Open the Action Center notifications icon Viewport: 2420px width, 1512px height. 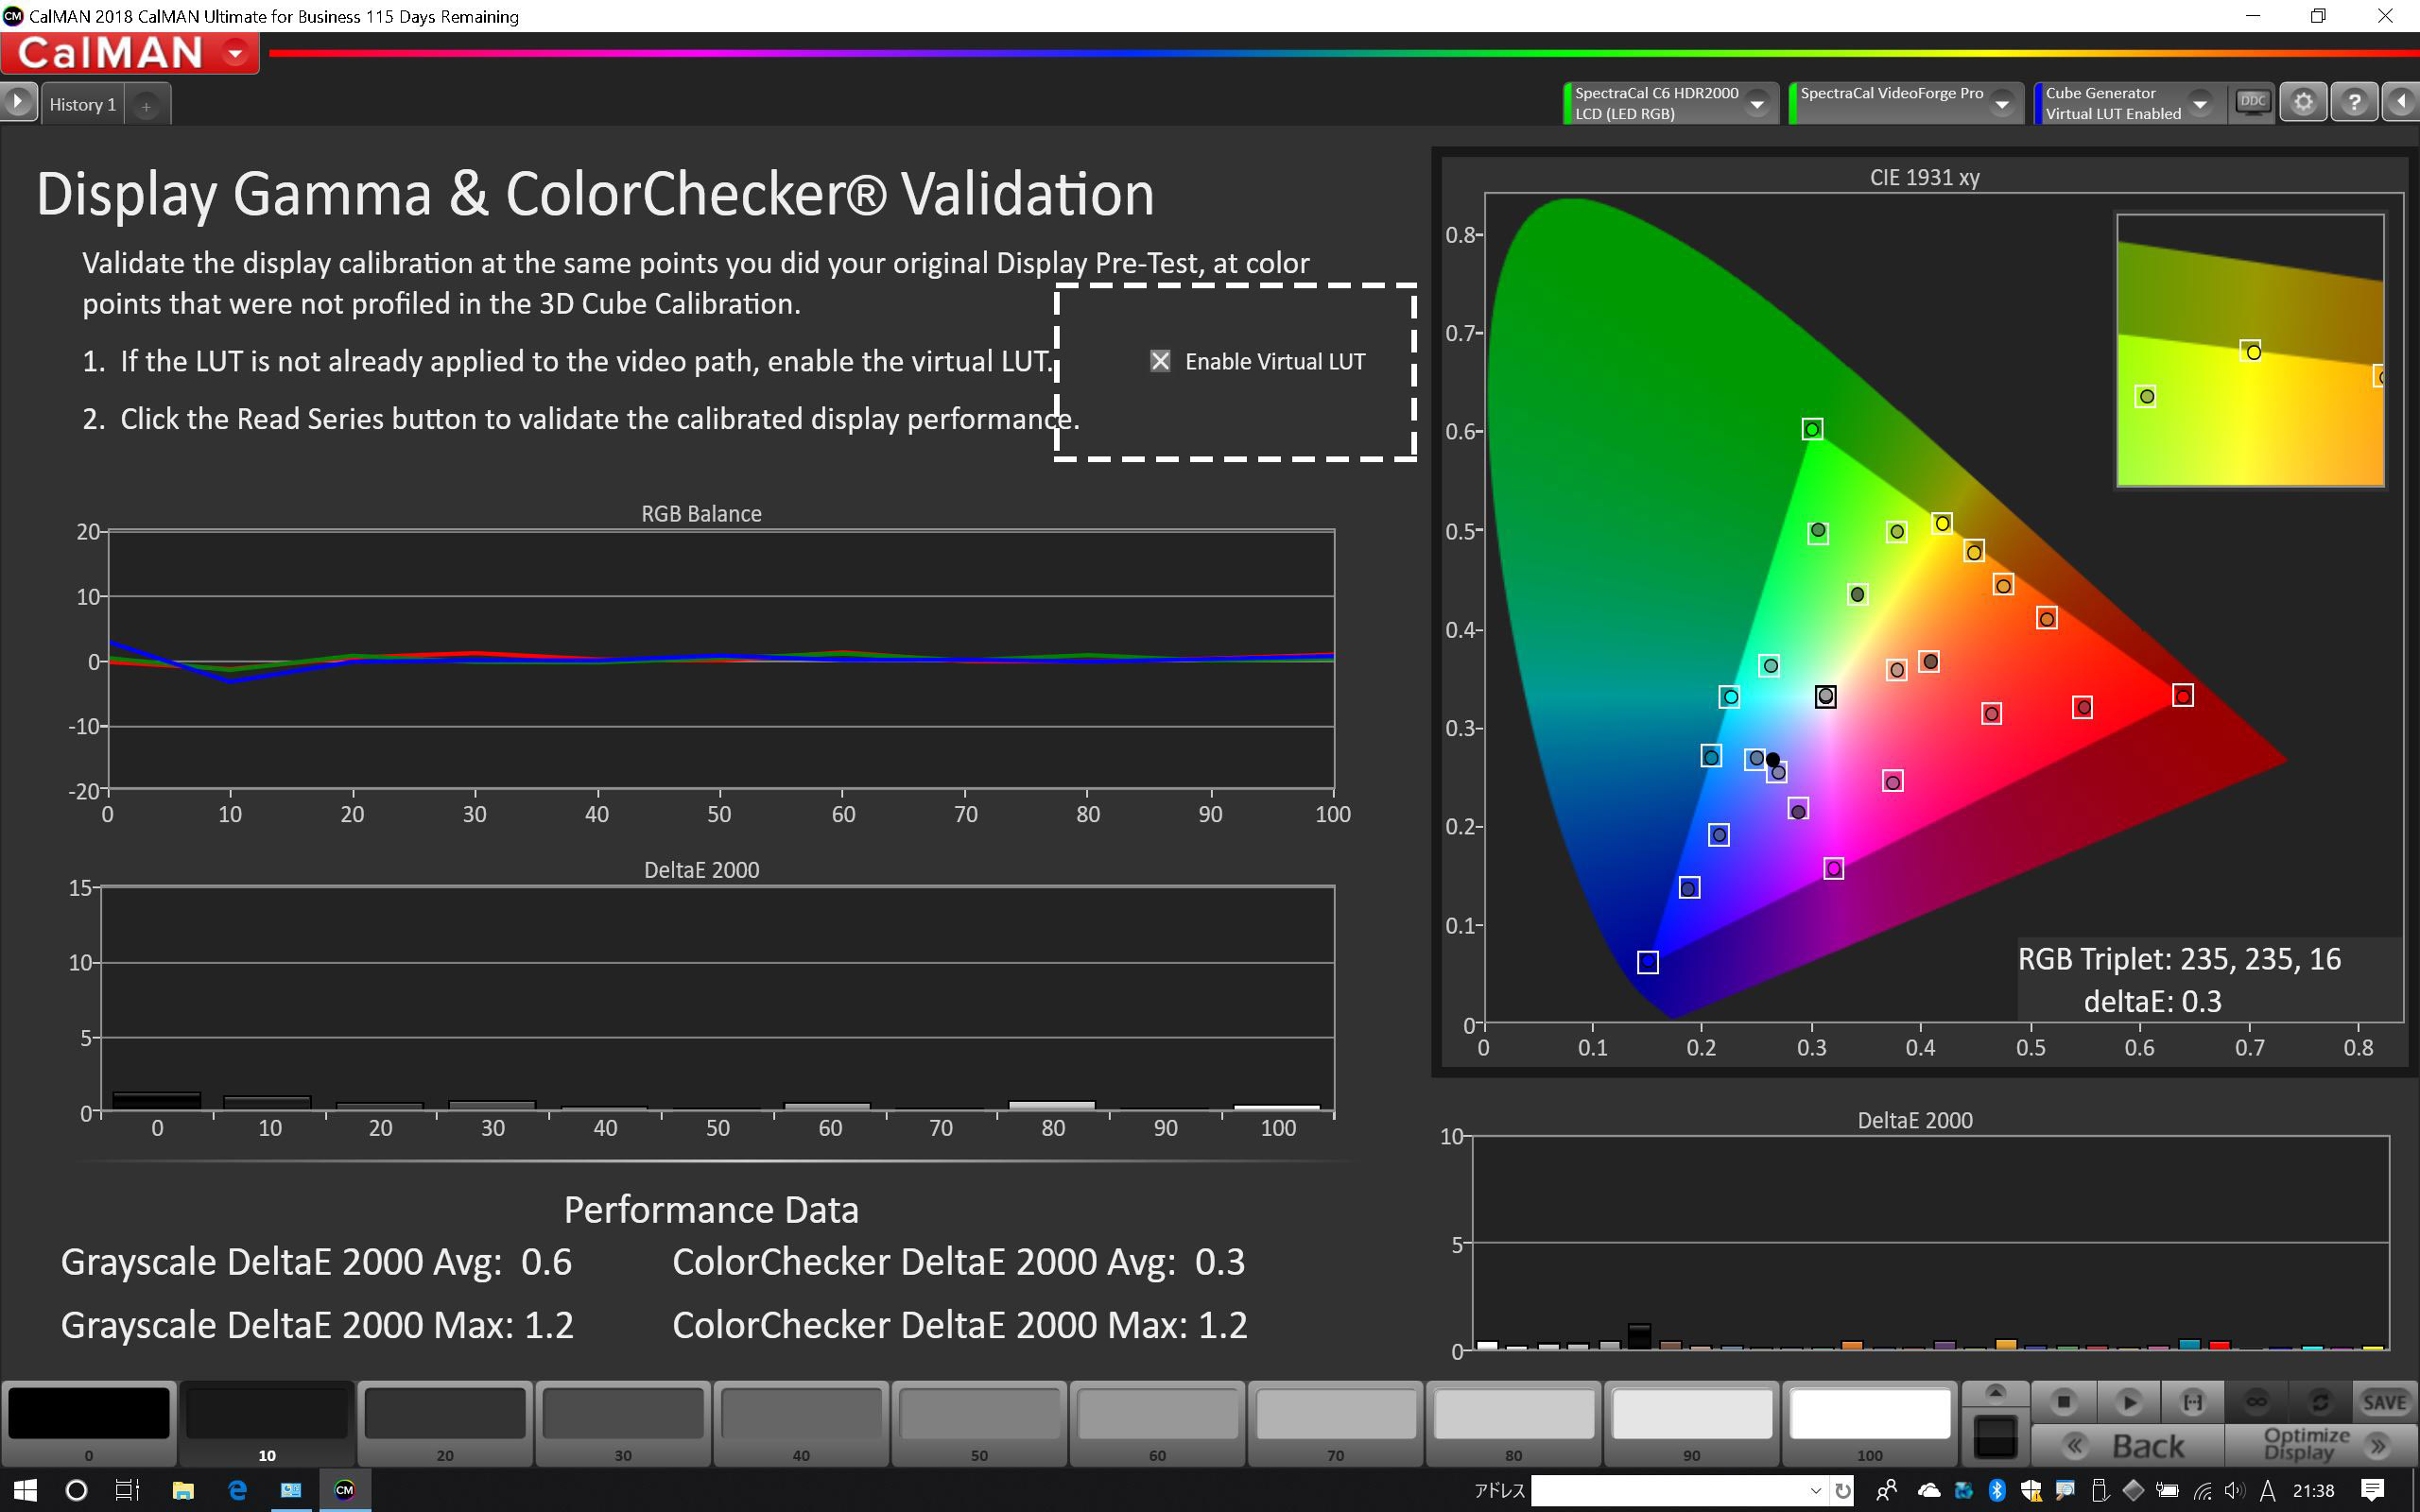pos(2372,1491)
